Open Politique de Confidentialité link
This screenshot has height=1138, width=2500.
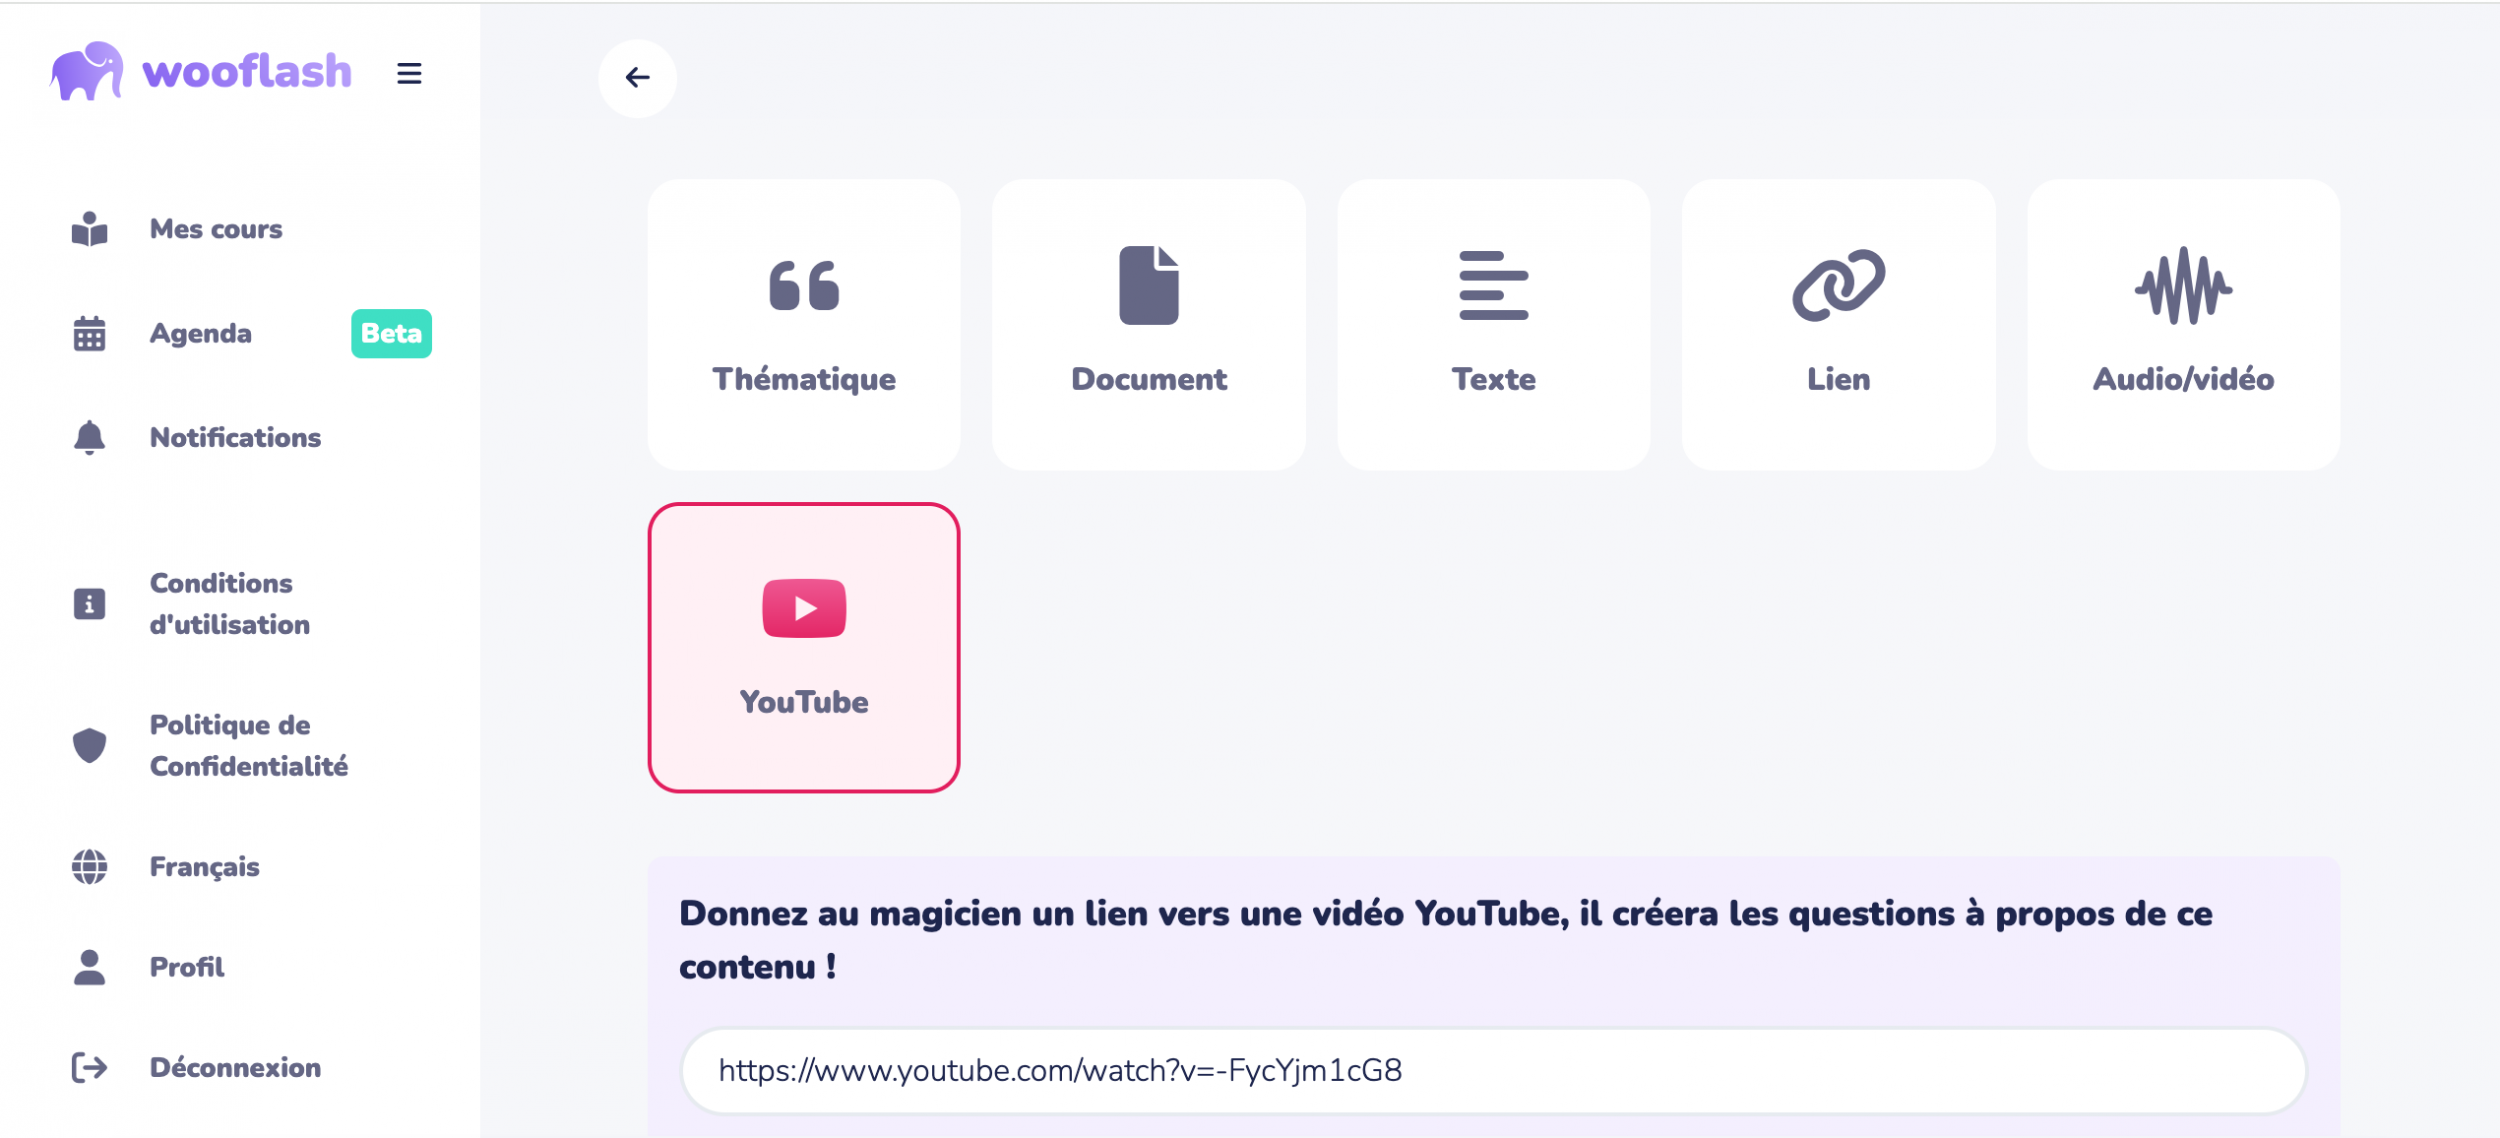pos(248,745)
